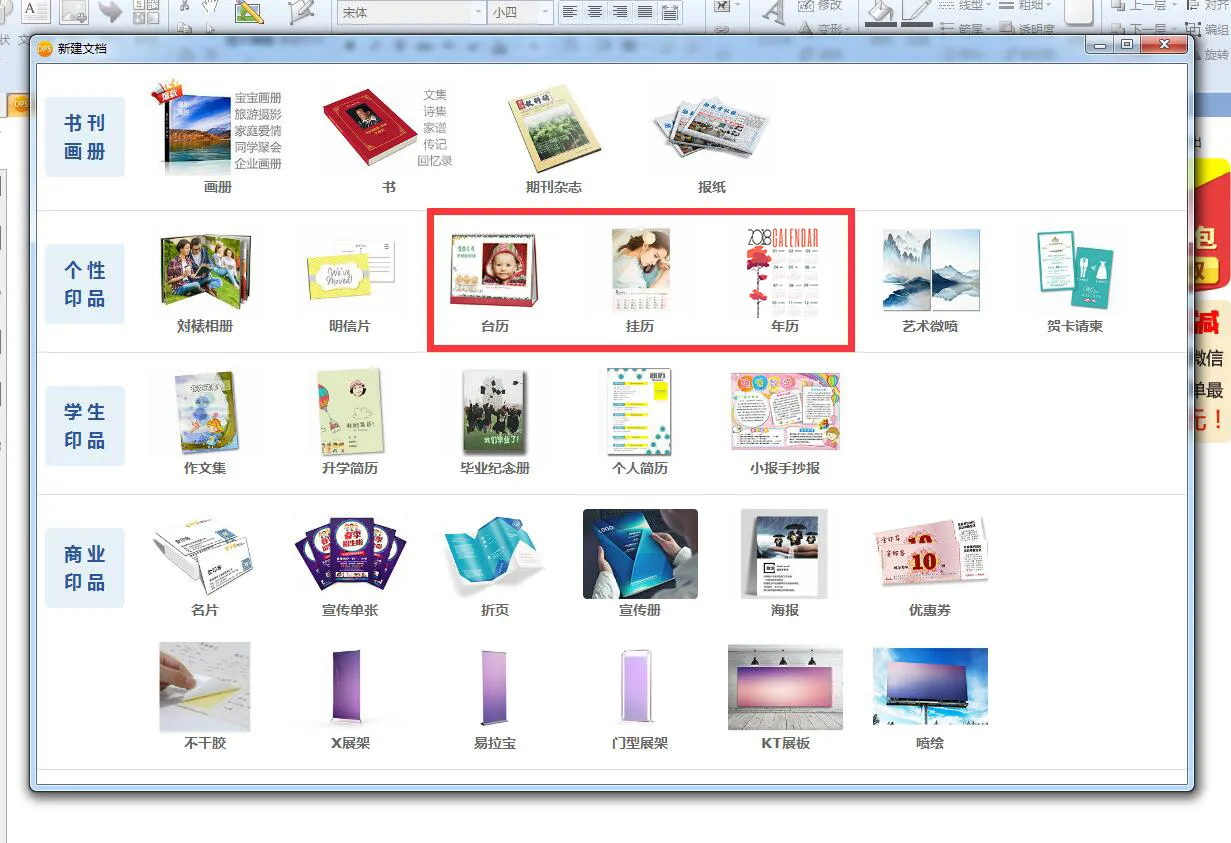Click the fill color bucket tool
1231x843 pixels.
tap(881, 11)
